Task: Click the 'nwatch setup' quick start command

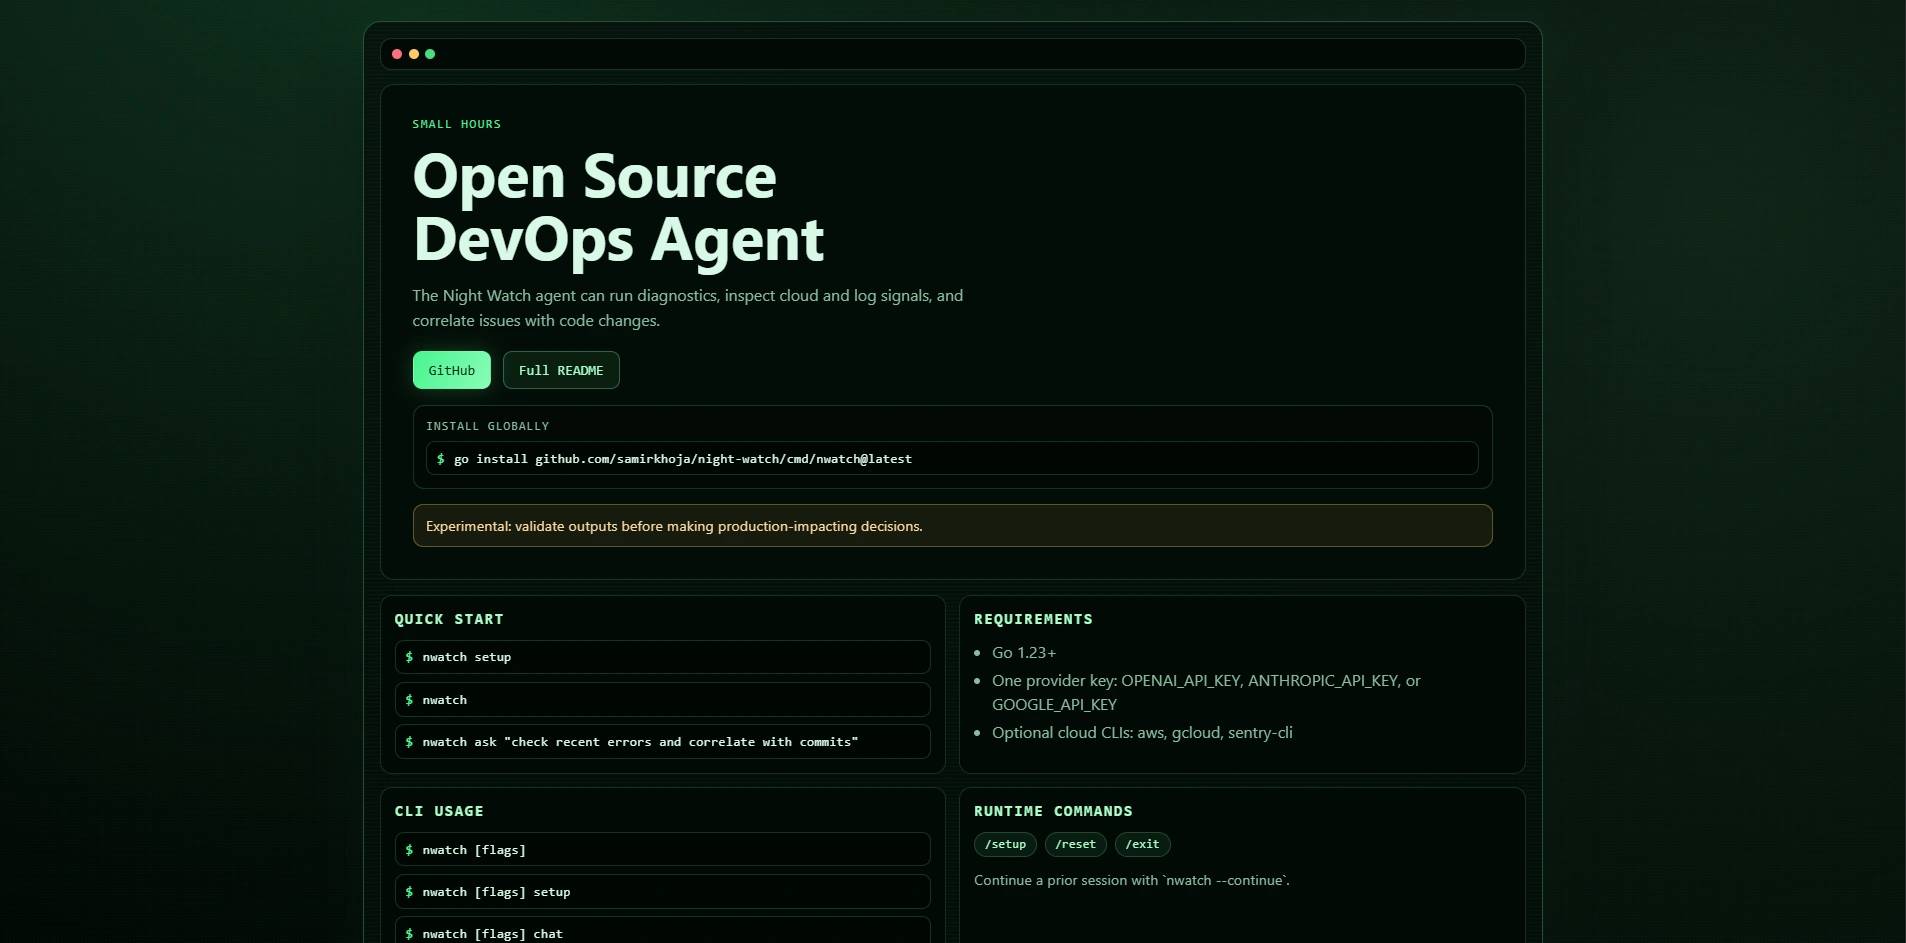Action: tap(662, 657)
